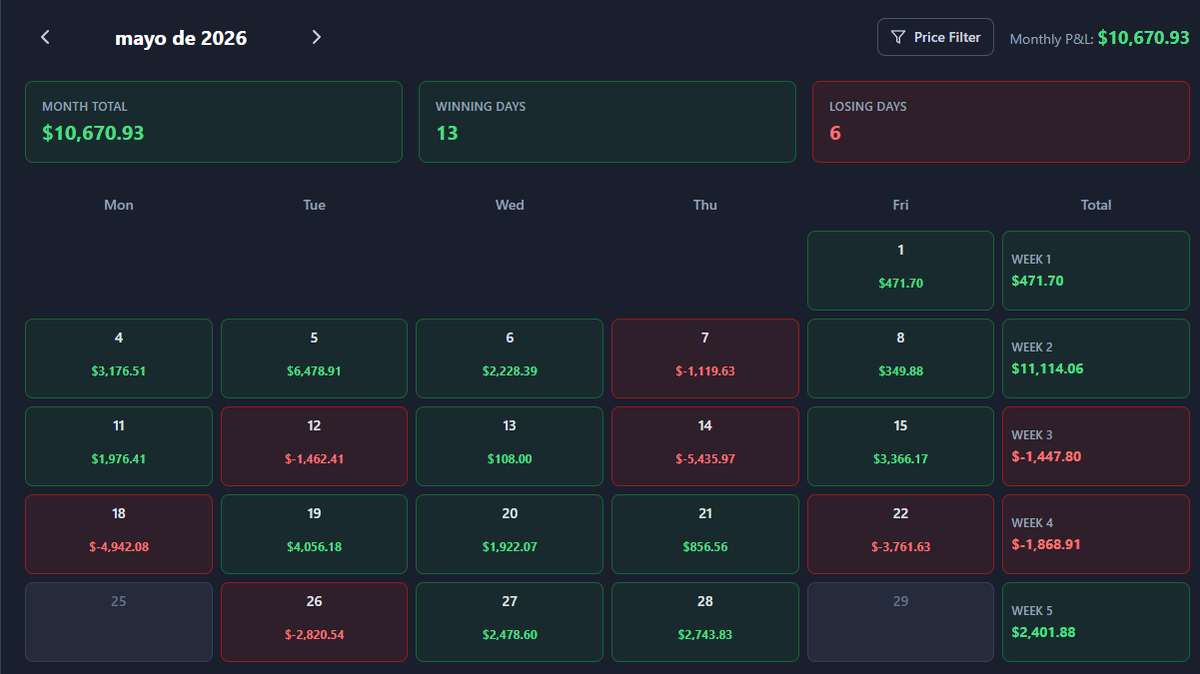Open day 22 showing $-3,761.63

(901, 534)
